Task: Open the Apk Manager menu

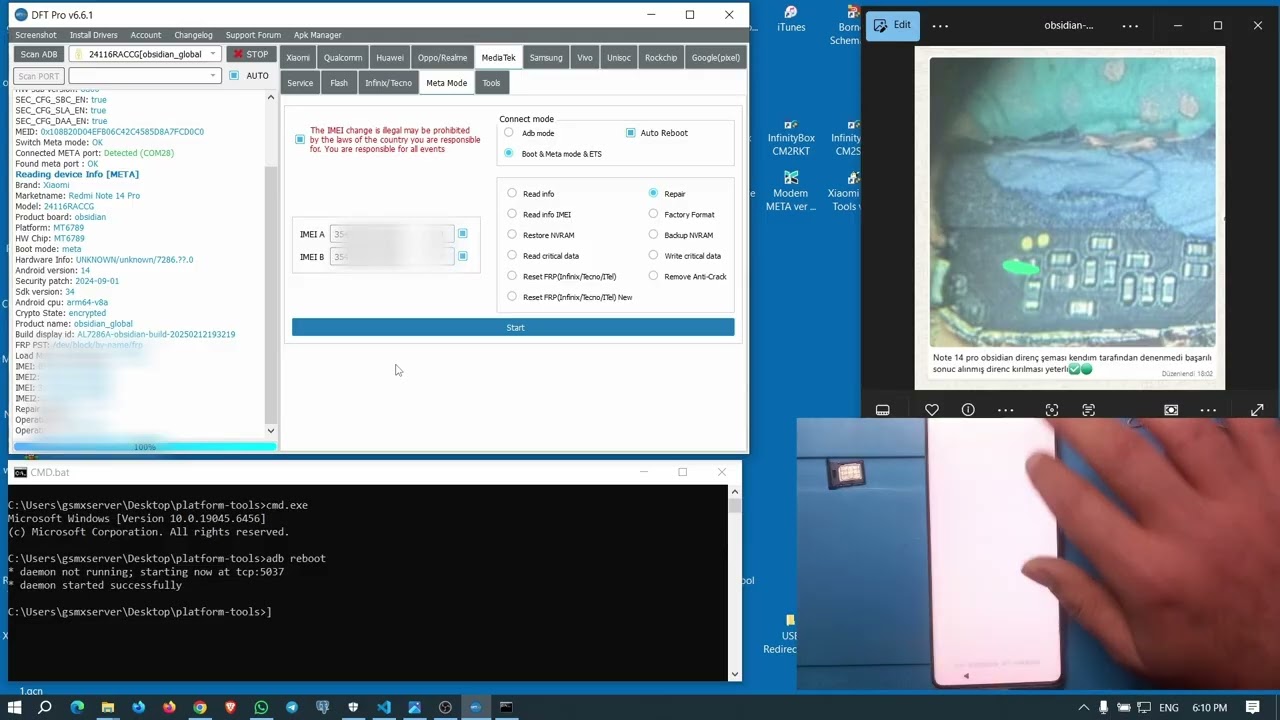Action: pos(317,35)
